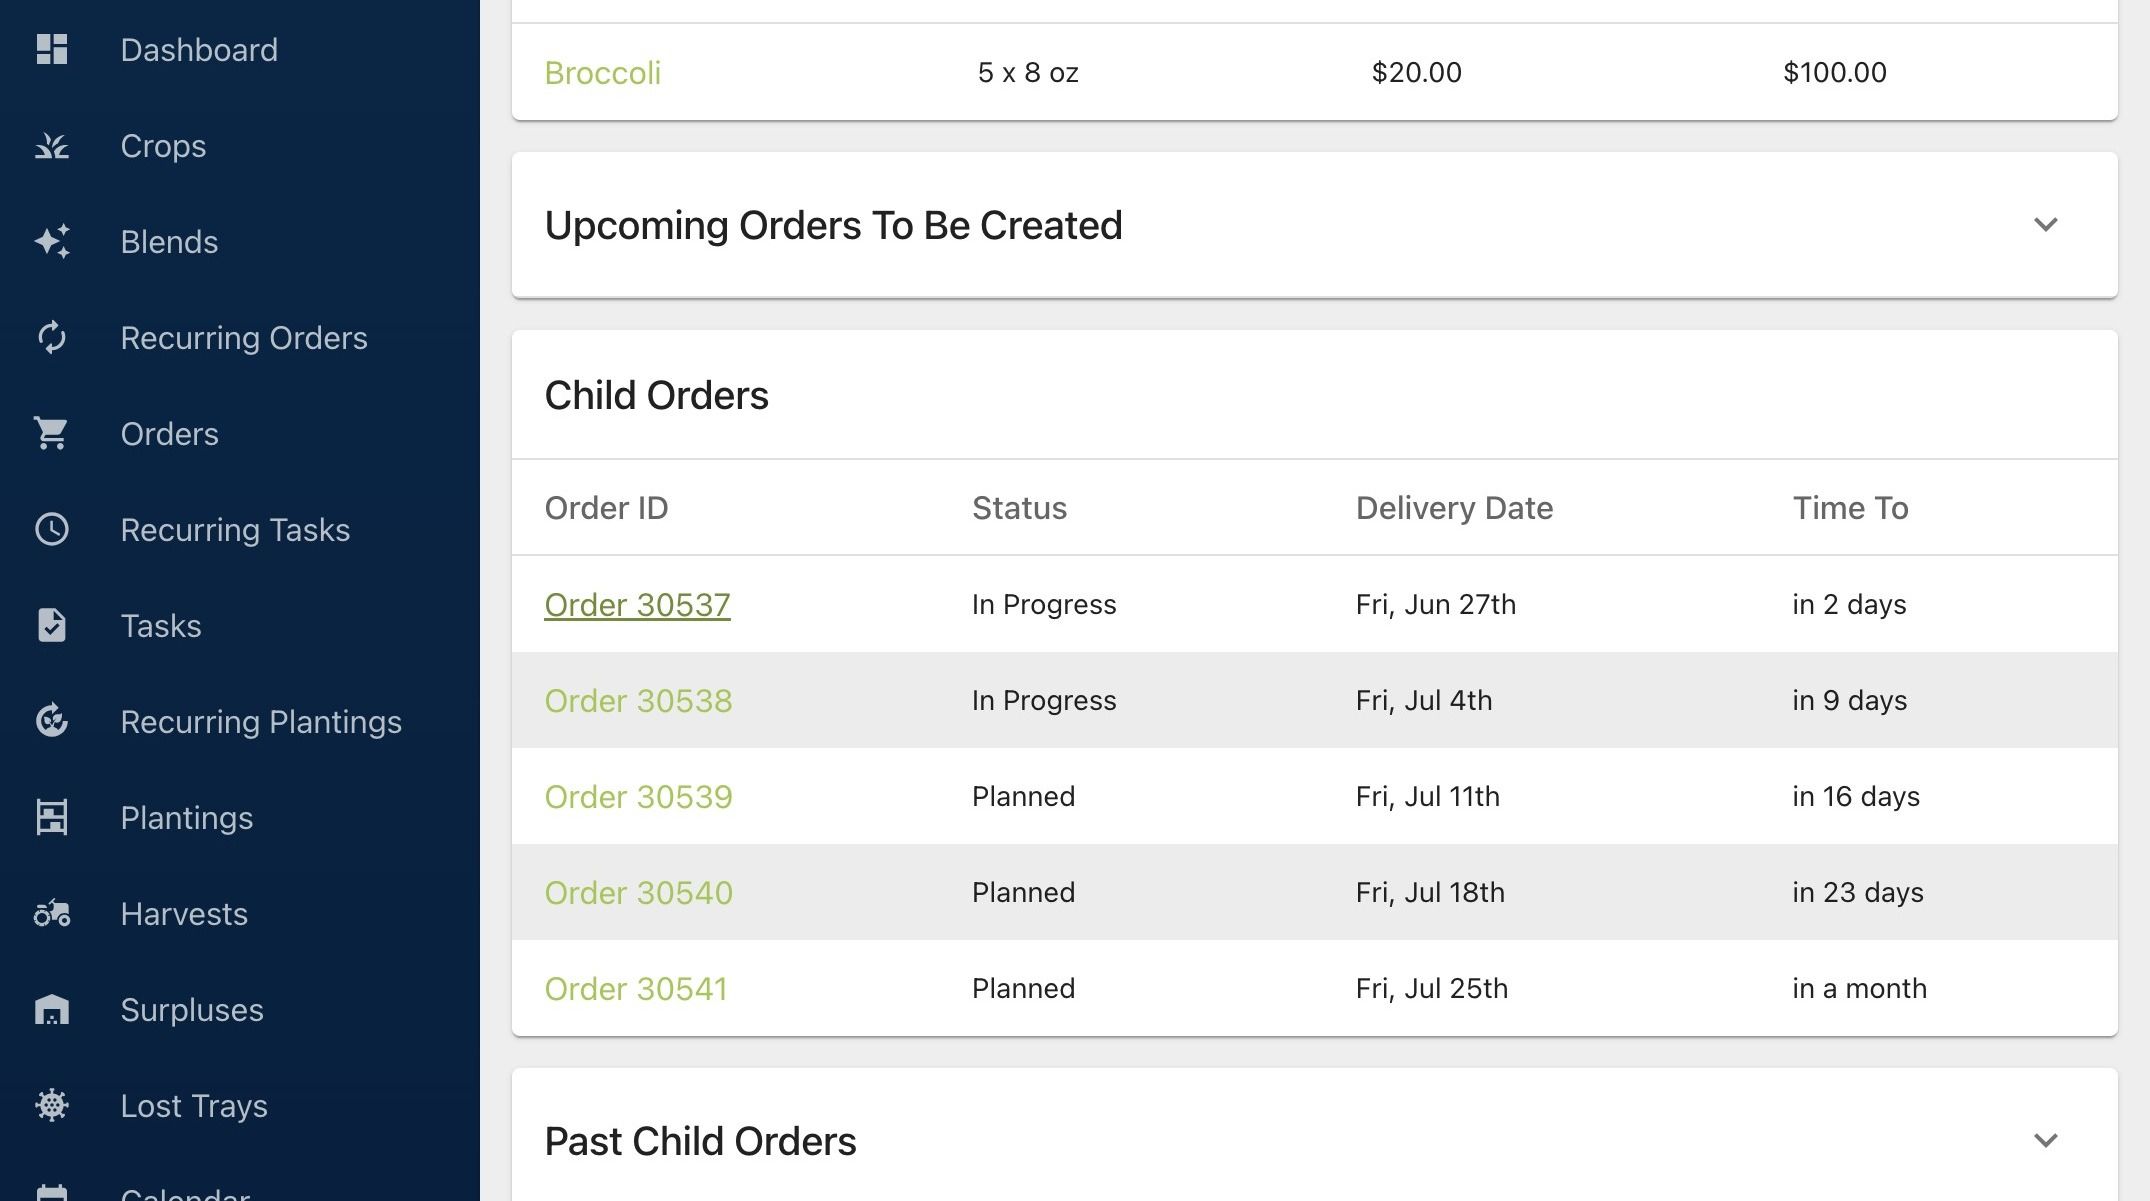The height and width of the screenshot is (1201, 2150).
Task: Click the Blends sparkle icon
Action: [52, 241]
